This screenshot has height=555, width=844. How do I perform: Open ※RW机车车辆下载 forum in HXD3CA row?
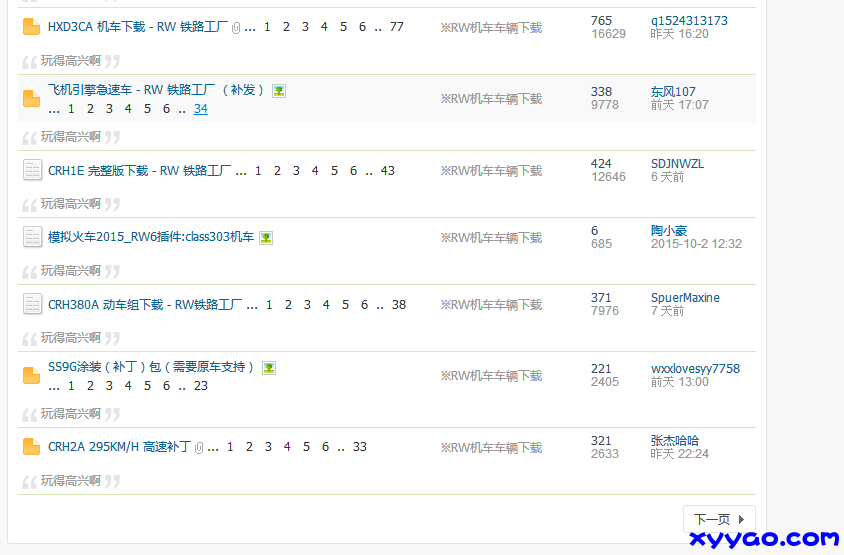[491, 27]
